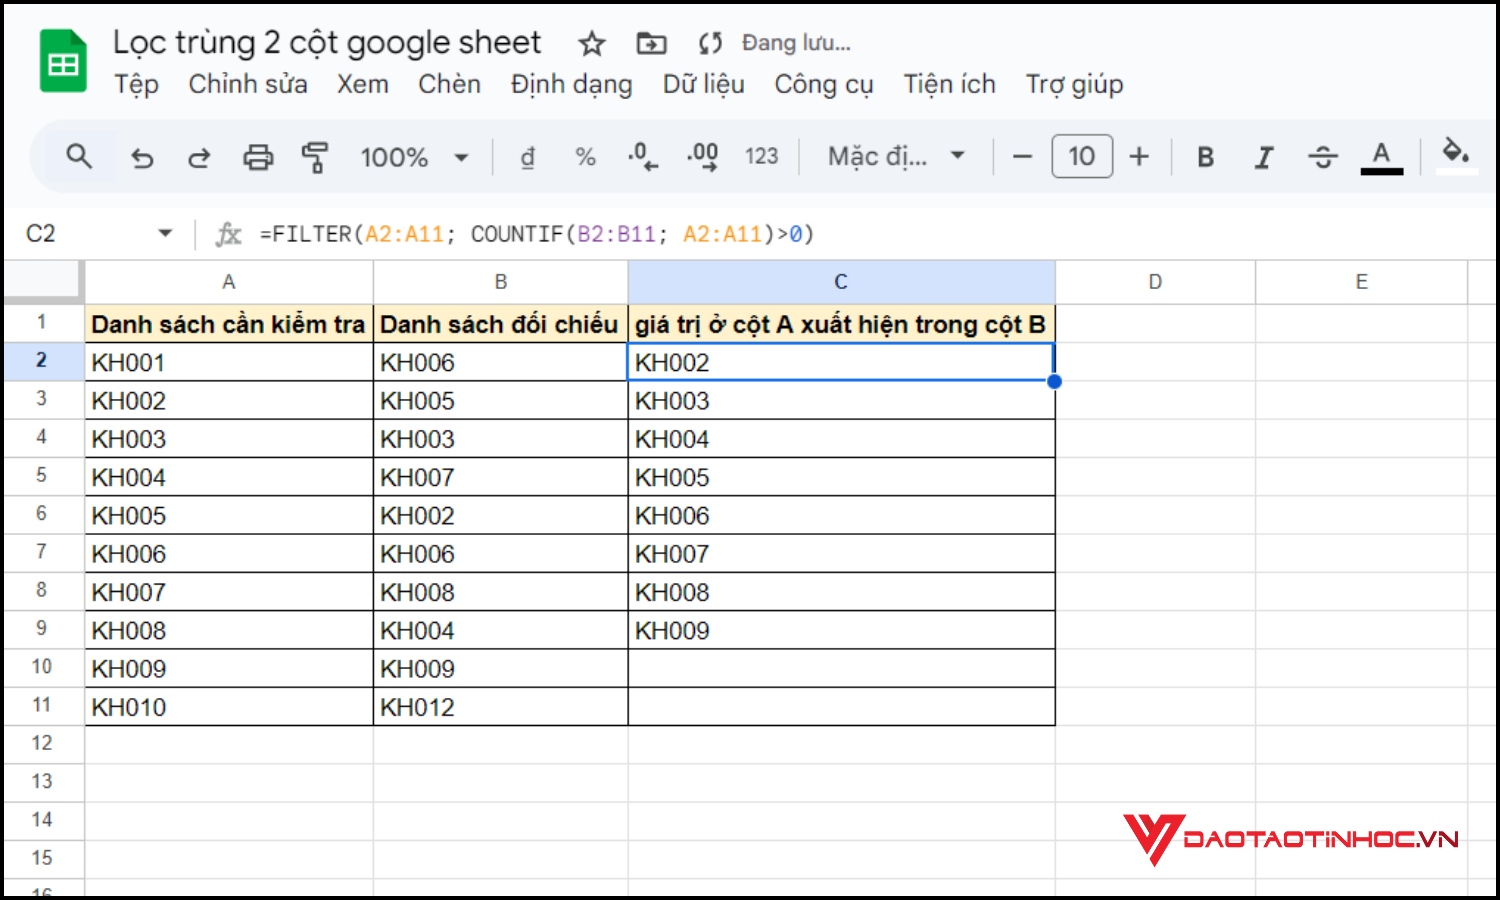Toggle italic formatting
This screenshot has height=900, width=1500.
(1264, 156)
